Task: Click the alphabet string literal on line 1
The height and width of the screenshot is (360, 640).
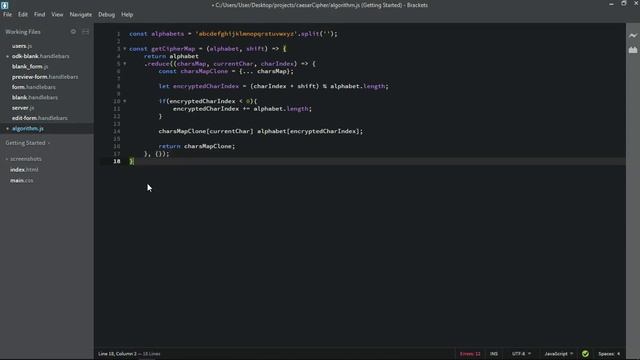Action: 246,34
